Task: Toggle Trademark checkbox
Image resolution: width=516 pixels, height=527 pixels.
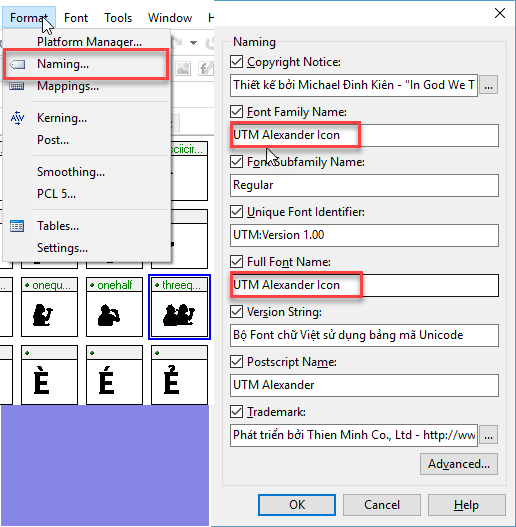Action: point(237,412)
